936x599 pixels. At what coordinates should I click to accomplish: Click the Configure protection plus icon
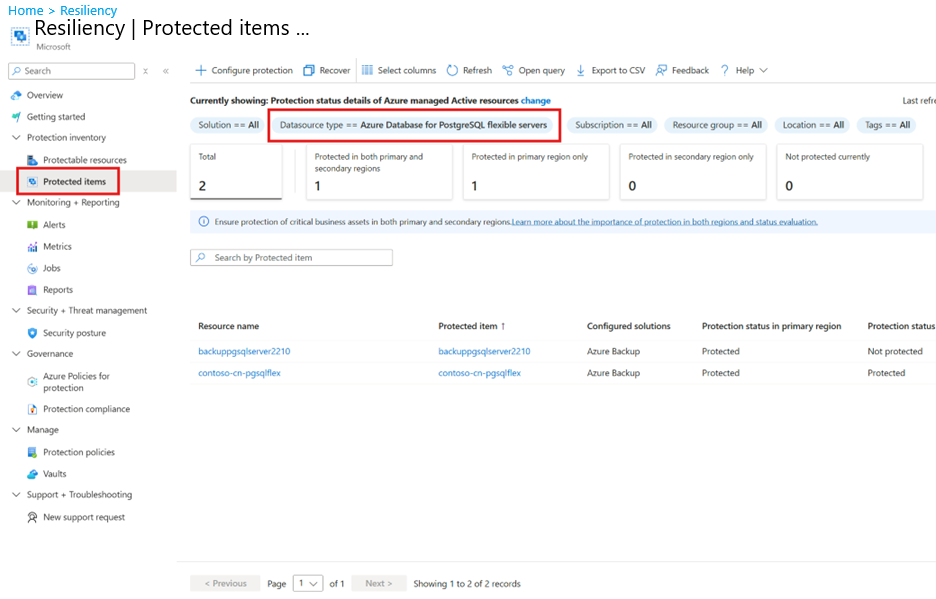(x=201, y=71)
